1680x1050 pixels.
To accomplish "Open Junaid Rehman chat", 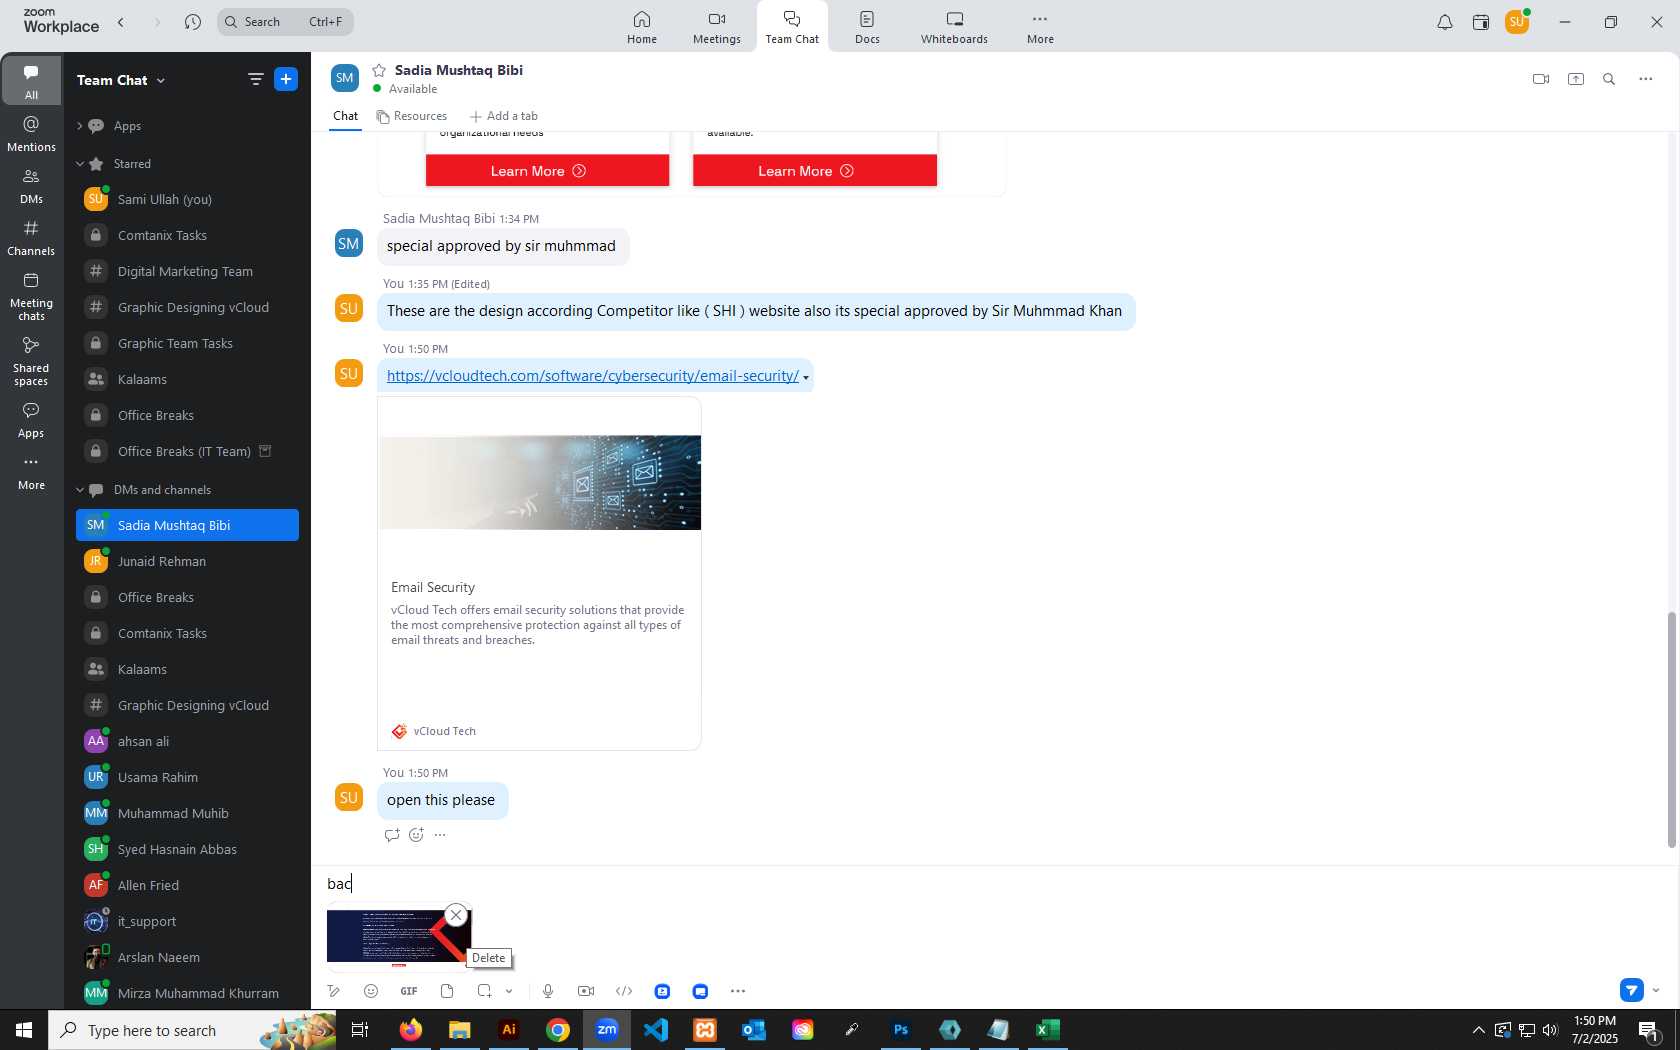I will click(x=187, y=561).
